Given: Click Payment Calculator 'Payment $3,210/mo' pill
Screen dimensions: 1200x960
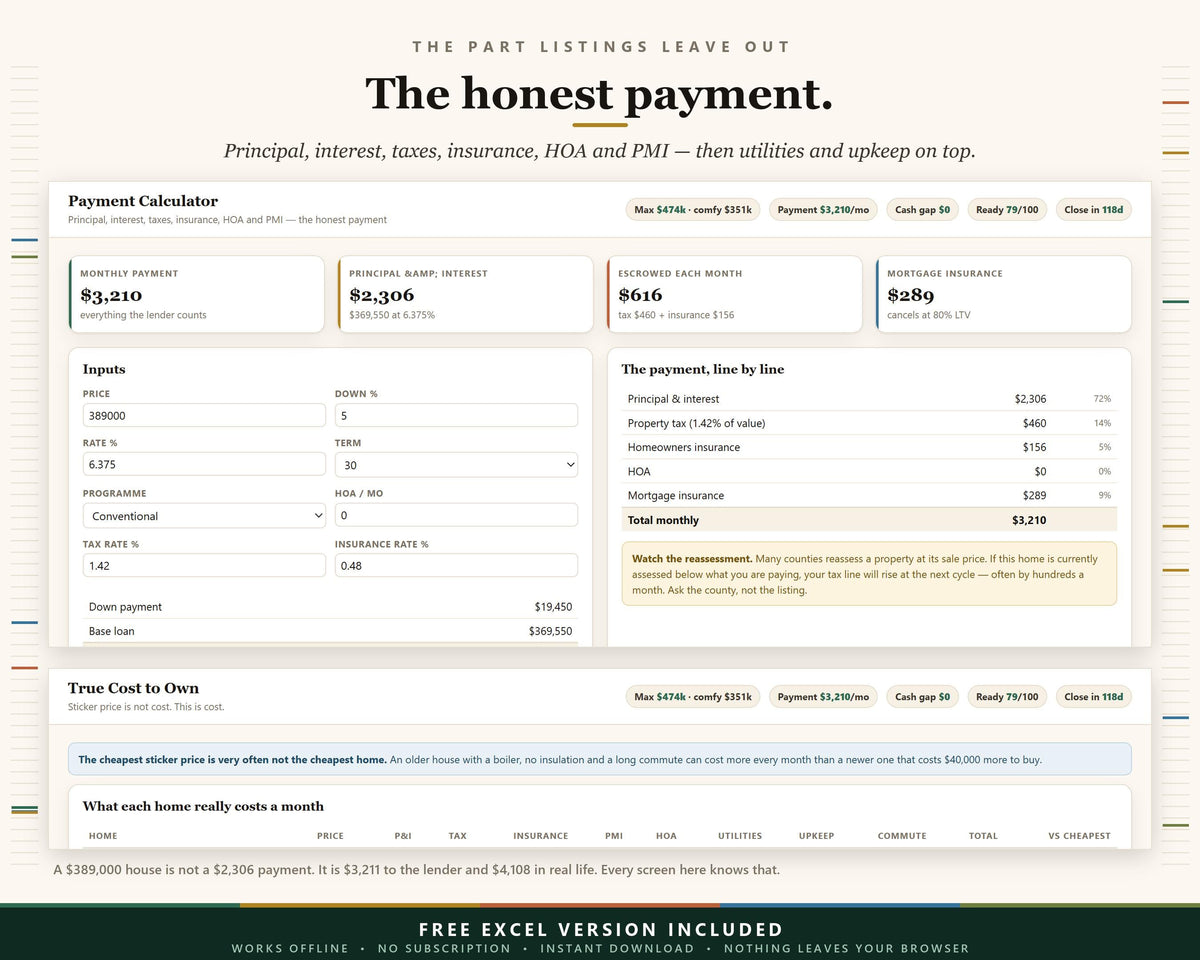Looking at the screenshot, I should tap(823, 210).
